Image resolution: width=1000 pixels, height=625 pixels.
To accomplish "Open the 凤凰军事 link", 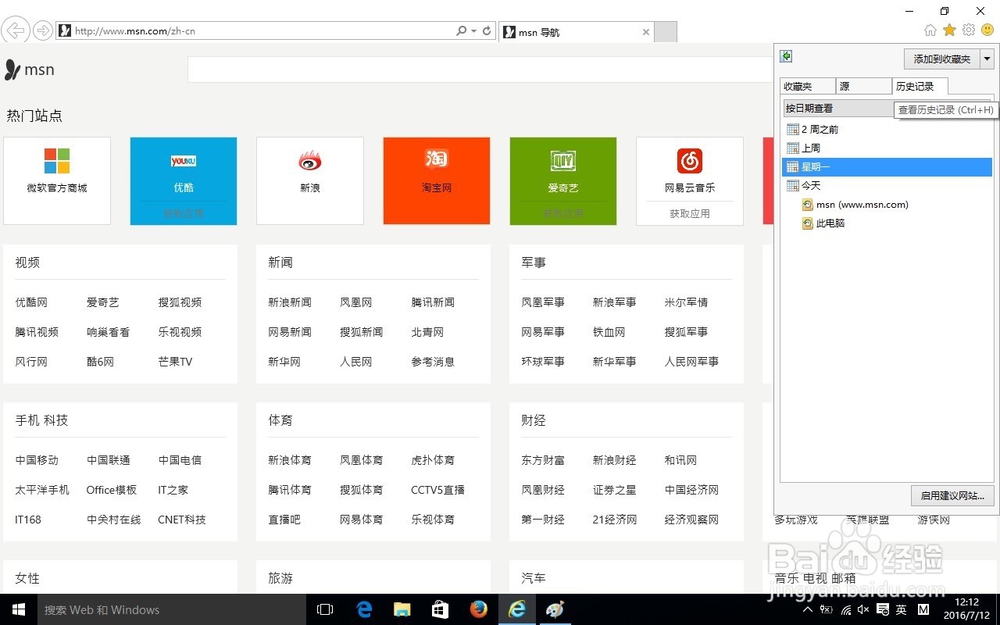I will tap(543, 302).
